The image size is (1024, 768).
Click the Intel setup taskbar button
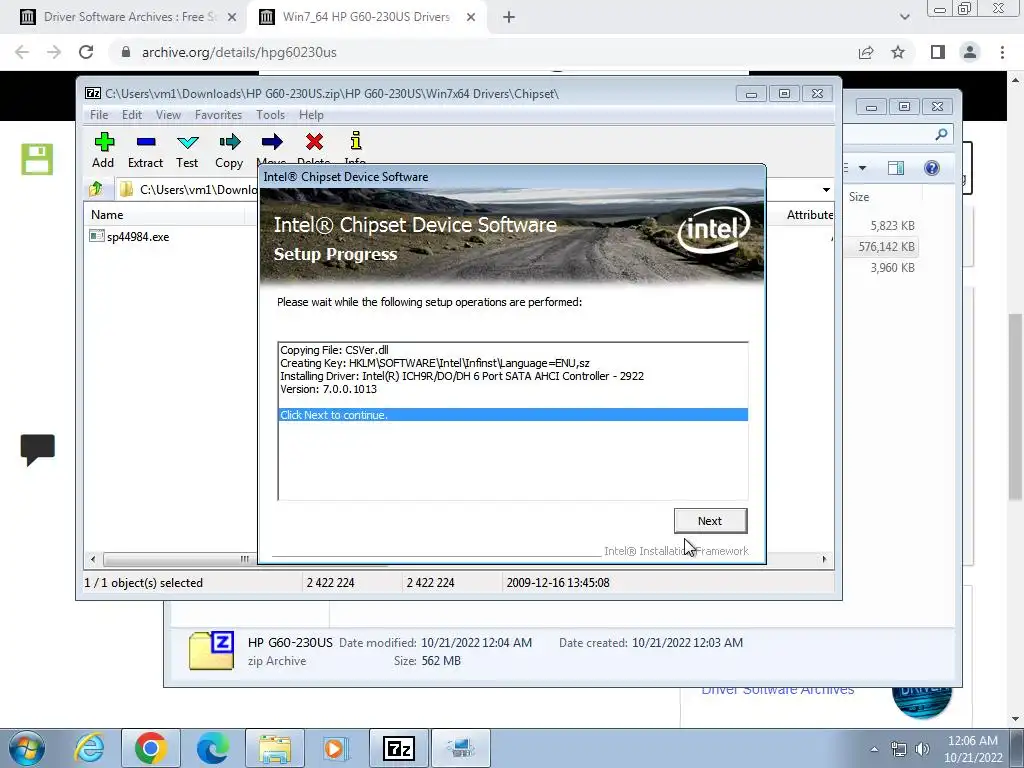(x=461, y=748)
